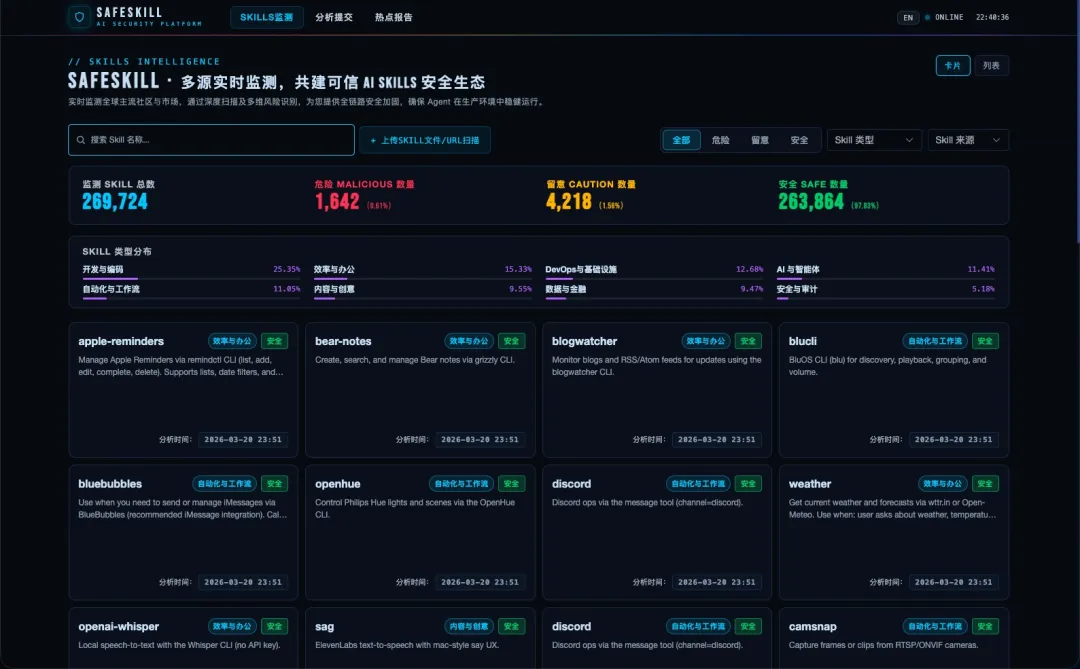This screenshot has width=1080, height=669.
Task: Open the Skill 类型 dropdown
Action: pyautogui.click(x=873, y=140)
